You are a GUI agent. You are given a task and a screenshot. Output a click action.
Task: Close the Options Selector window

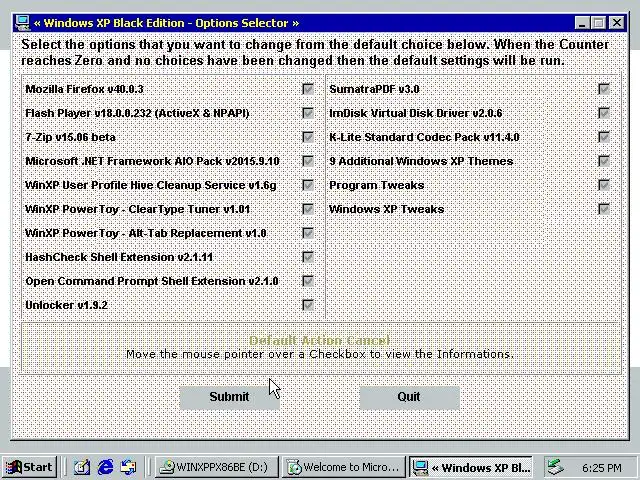pyautogui.click(x=618, y=23)
